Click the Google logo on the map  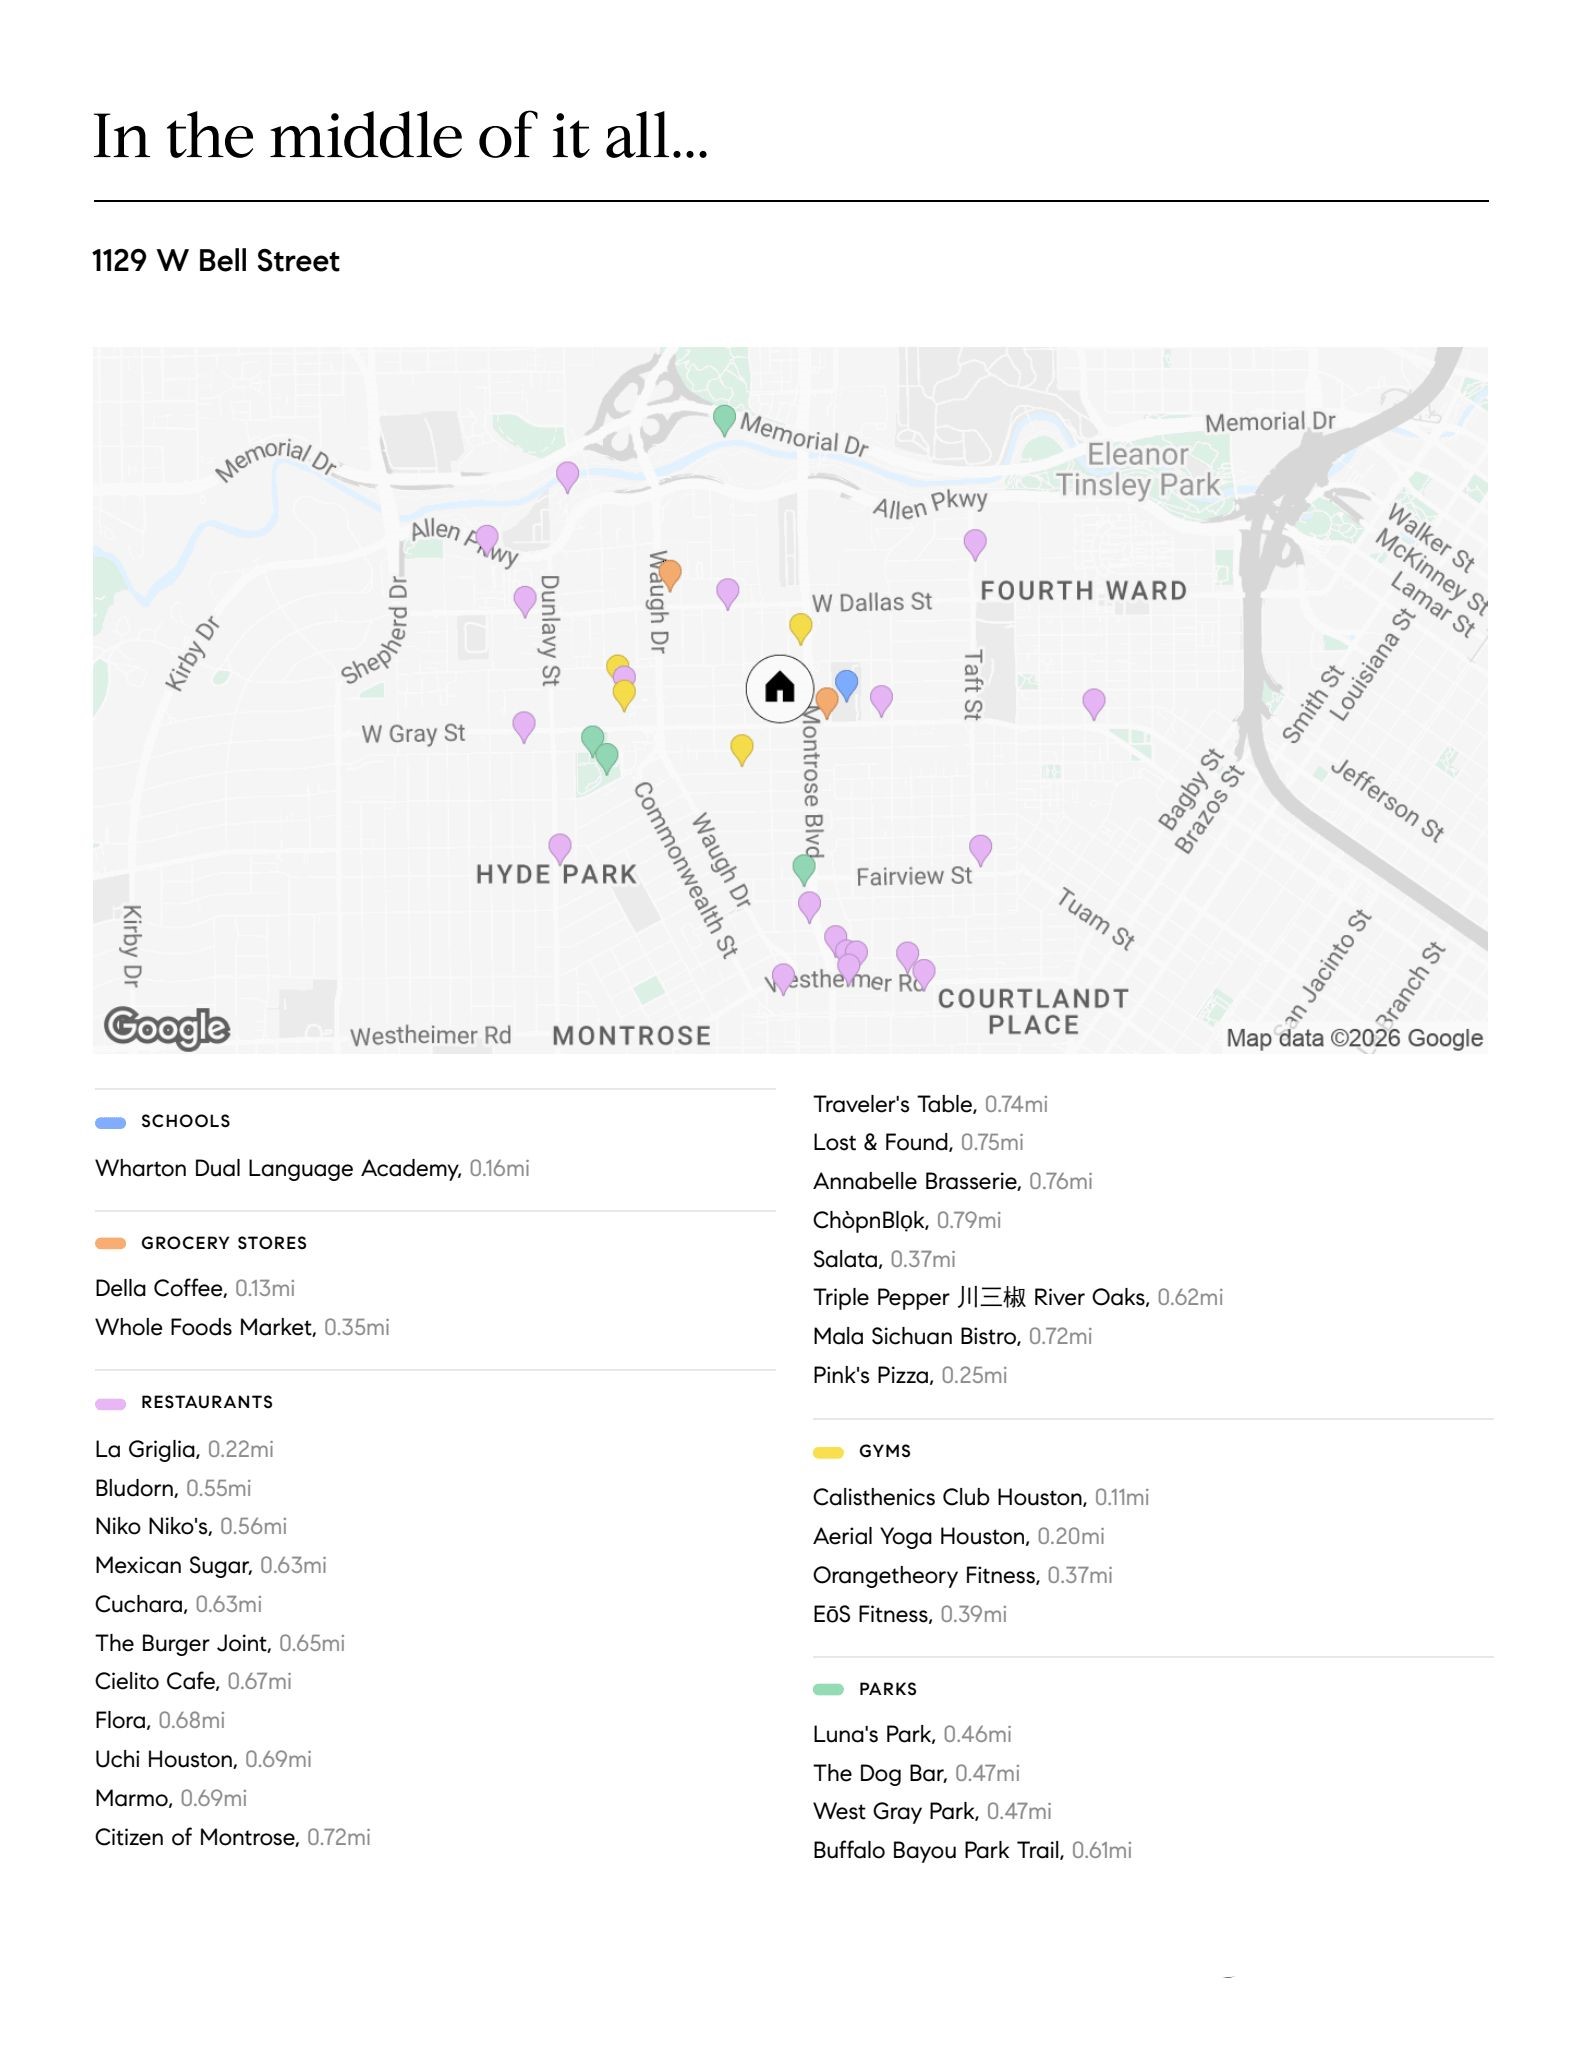click(167, 1027)
